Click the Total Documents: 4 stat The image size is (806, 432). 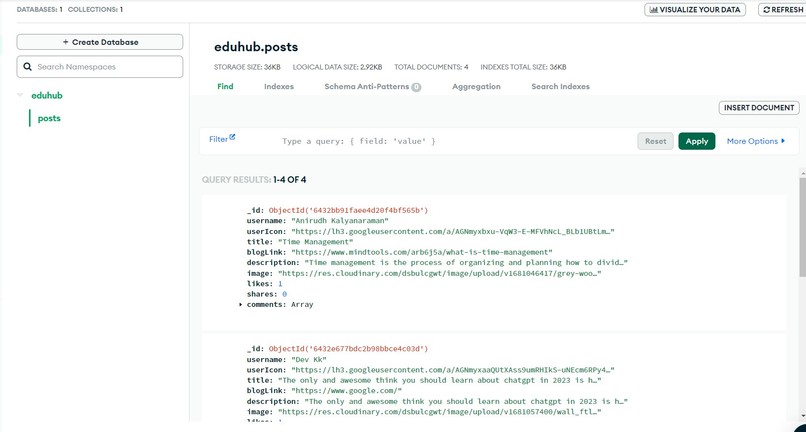click(x=431, y=67)
